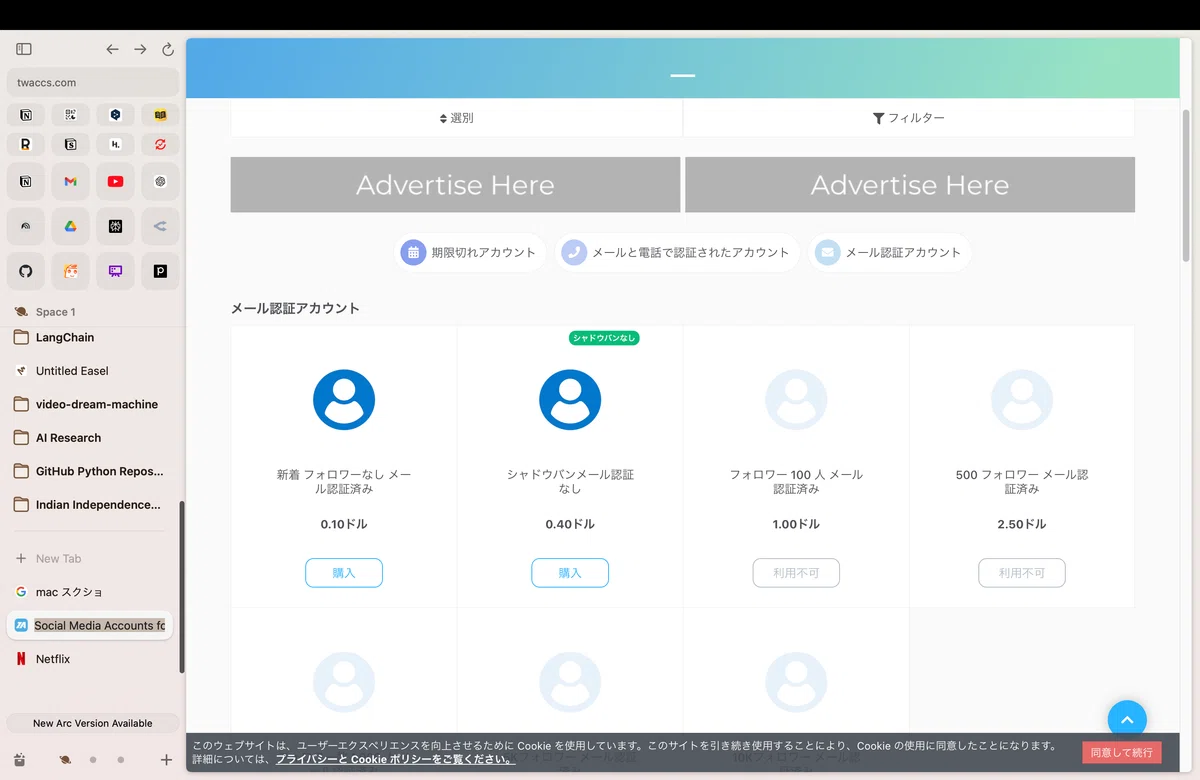This screenshot has width=1200, height=780.
Task: Open the black brain-pattern favorite icon
Action: click(x=115, y=227)
